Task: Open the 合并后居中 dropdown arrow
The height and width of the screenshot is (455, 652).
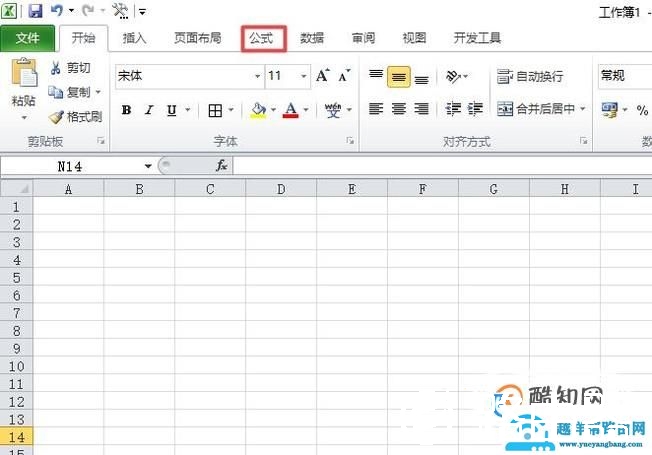Action: click(x=583, y=109)
